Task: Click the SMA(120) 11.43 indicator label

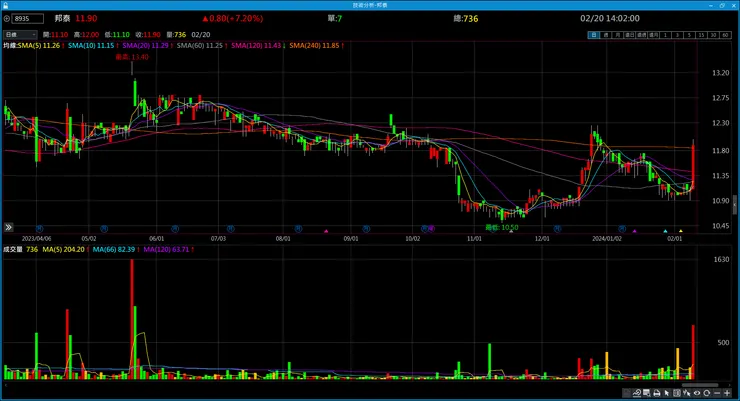Action: [256, 45]
